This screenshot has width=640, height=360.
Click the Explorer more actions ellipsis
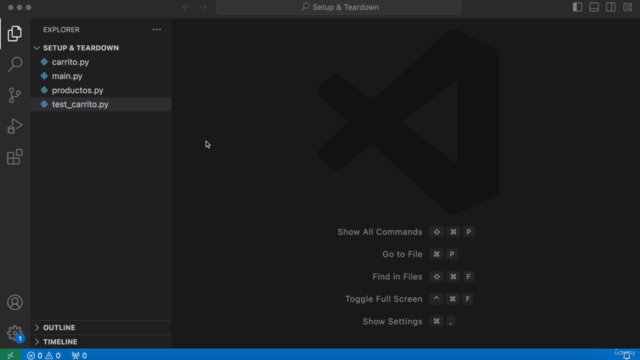pos(157,29)
